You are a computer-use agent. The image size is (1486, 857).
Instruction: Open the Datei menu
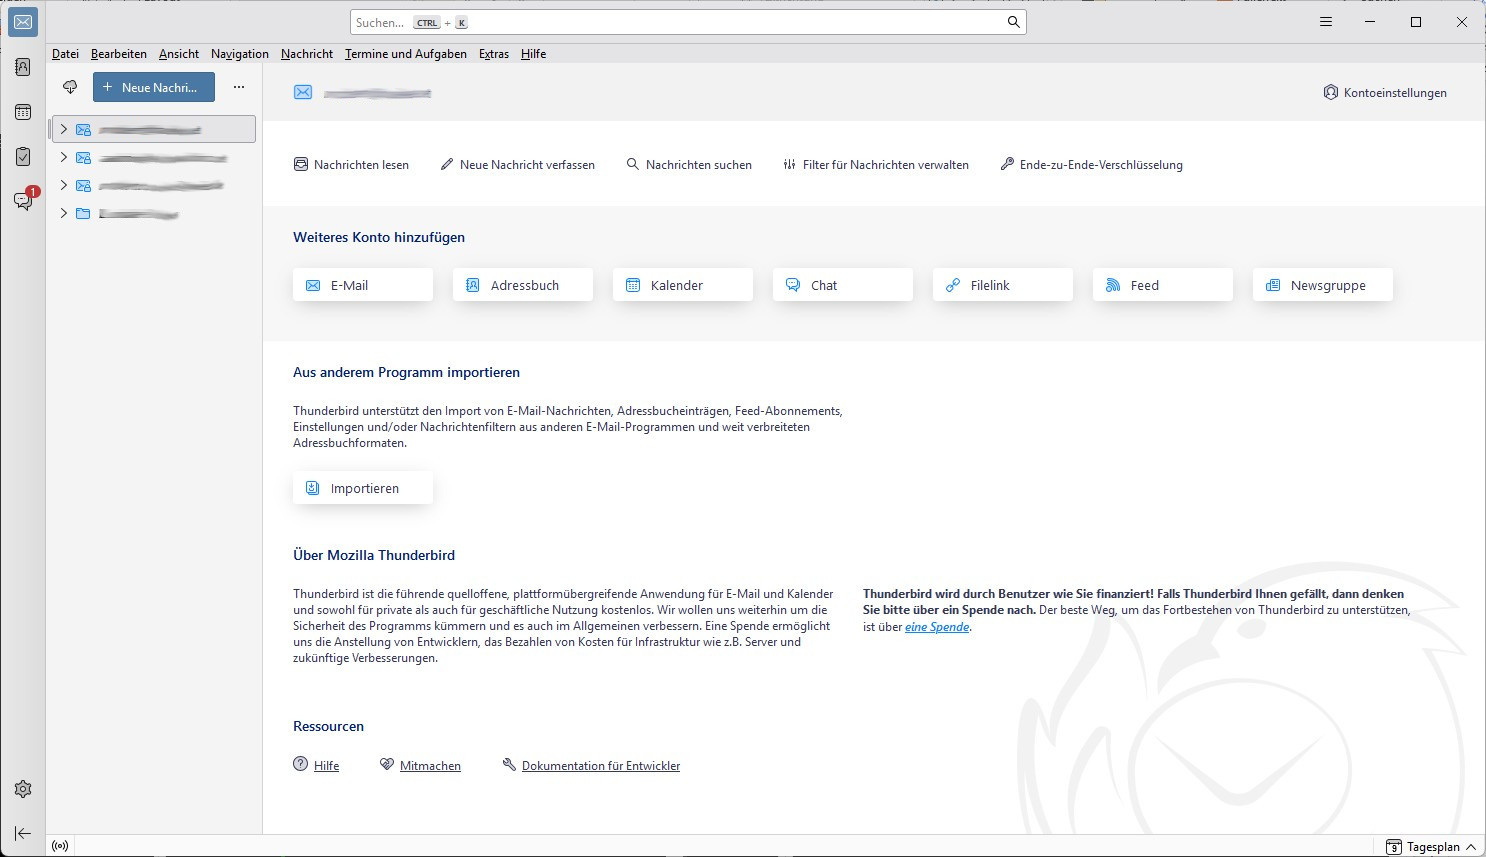pos(65,54)
